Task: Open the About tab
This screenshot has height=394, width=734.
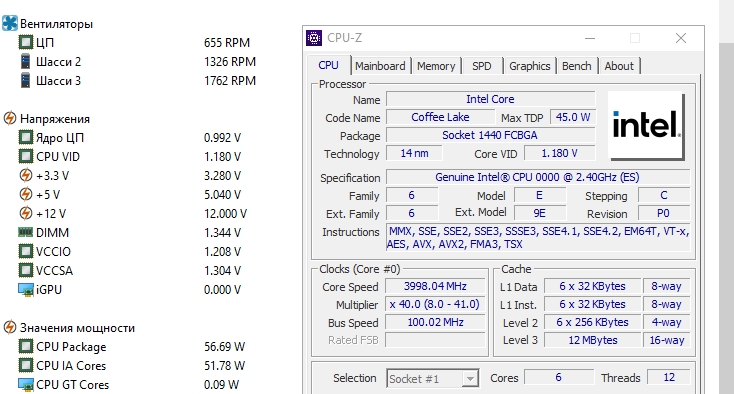Action: [619, 66]
